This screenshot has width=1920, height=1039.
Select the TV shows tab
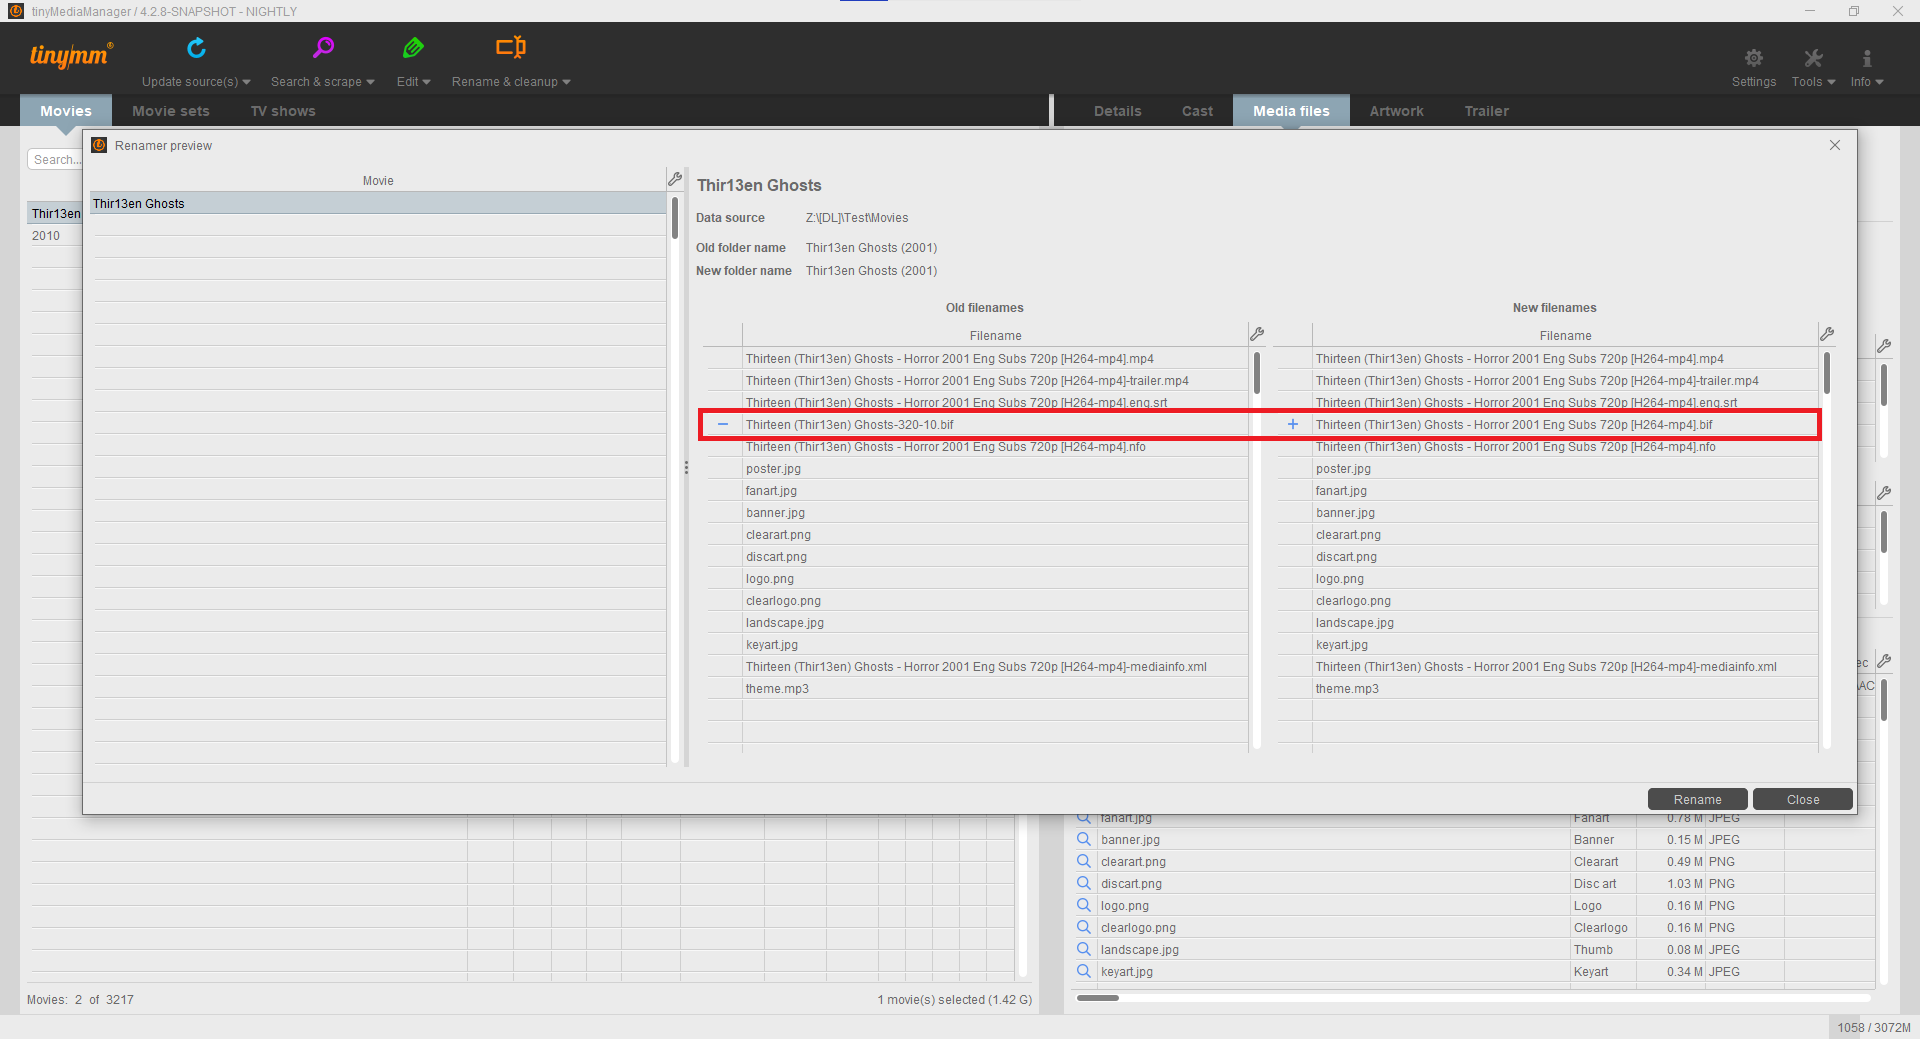(x=283, y=110)
